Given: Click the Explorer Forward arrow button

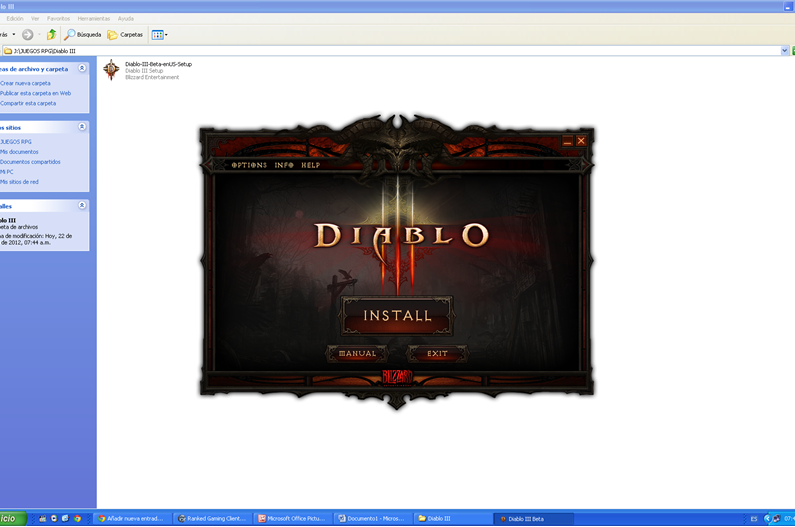Looking at the screenshot, I should tap(28, 34).
